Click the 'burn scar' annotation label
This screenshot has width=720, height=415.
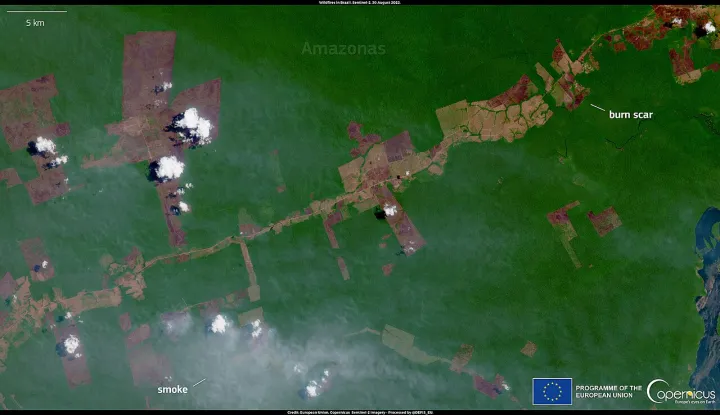coord(630,115)
